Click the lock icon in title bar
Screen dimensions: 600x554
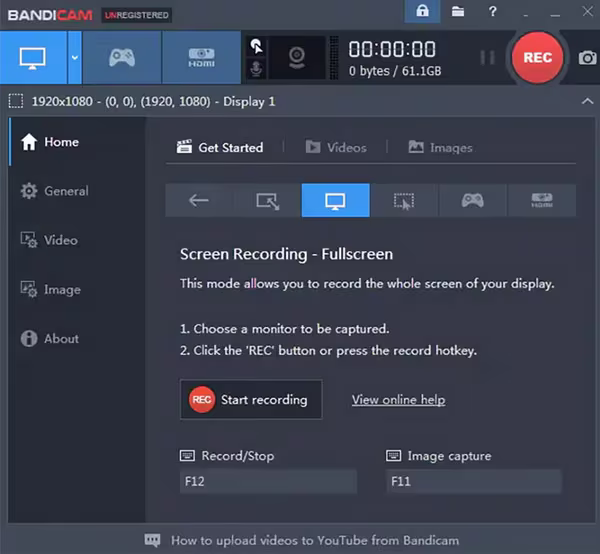(422, 11)
